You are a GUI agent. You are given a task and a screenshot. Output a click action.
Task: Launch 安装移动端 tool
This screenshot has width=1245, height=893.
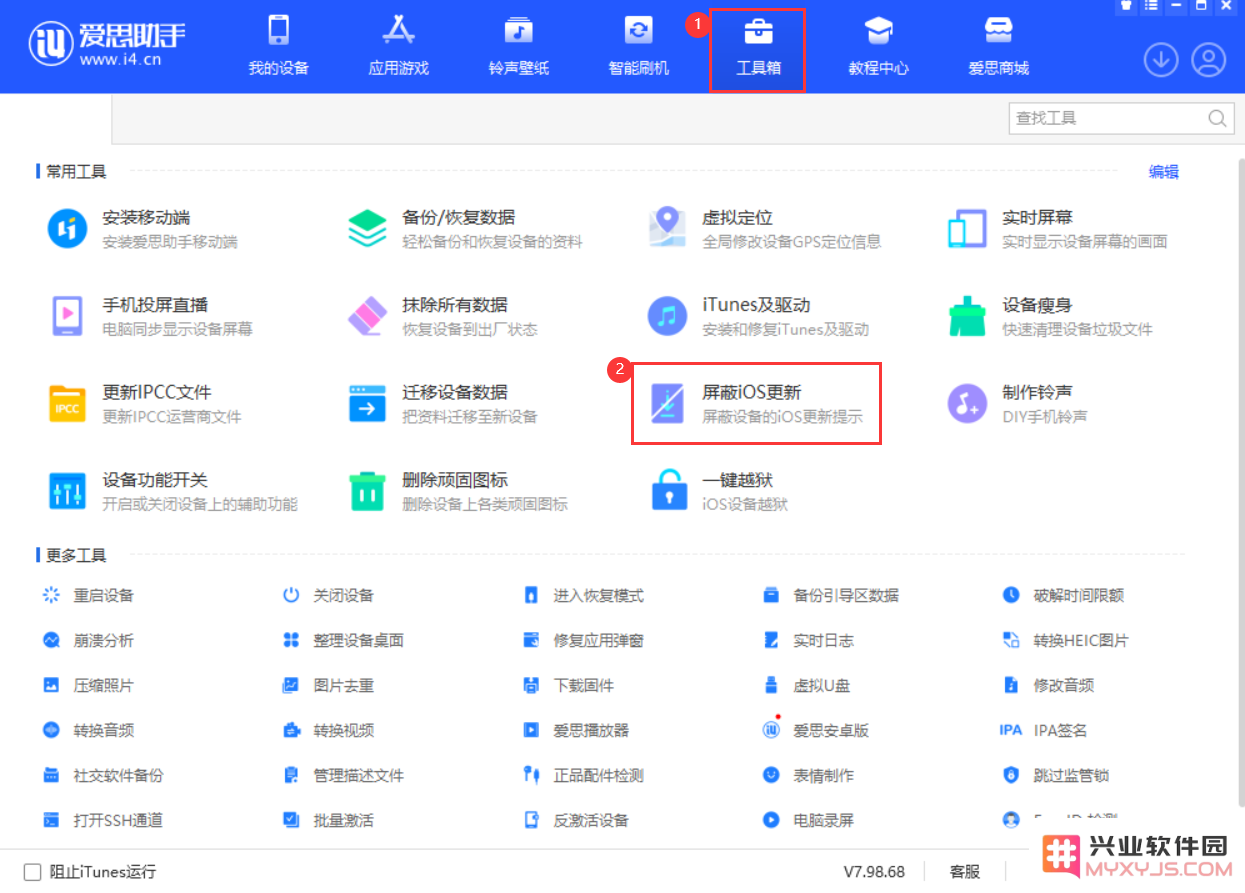coord(143,229)
